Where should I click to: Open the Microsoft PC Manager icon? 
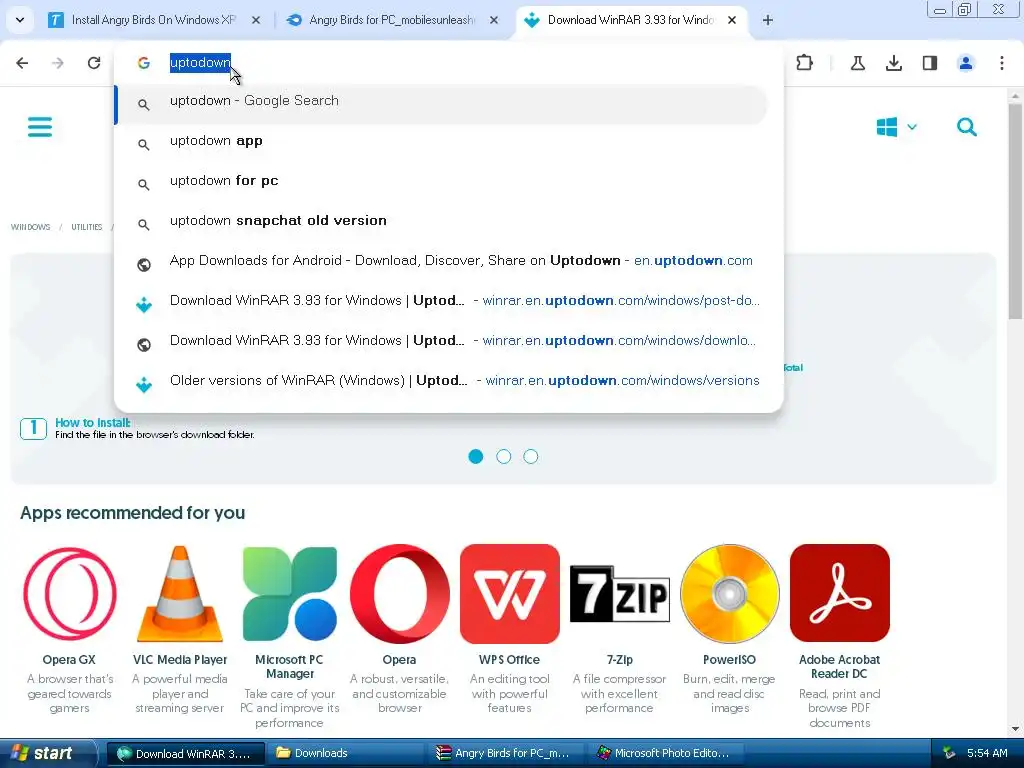290,594
